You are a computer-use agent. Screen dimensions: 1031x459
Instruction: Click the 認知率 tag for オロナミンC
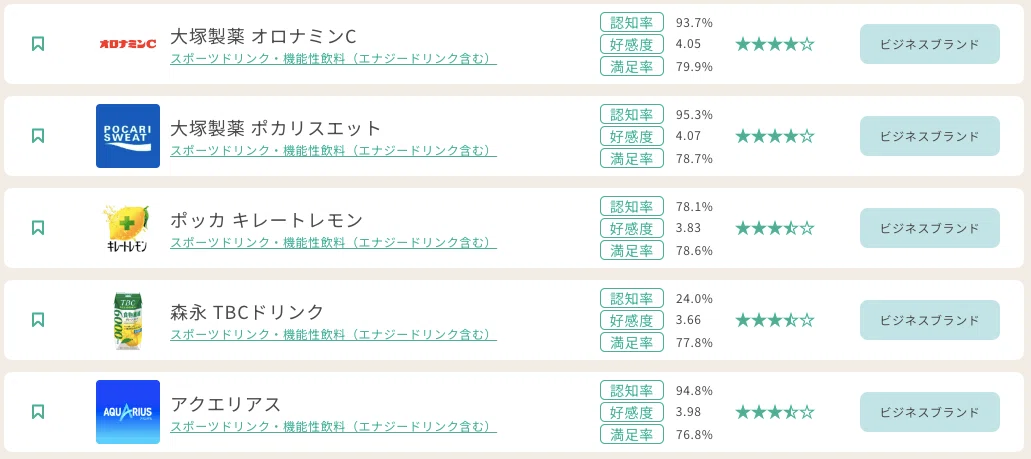[632, 22]
